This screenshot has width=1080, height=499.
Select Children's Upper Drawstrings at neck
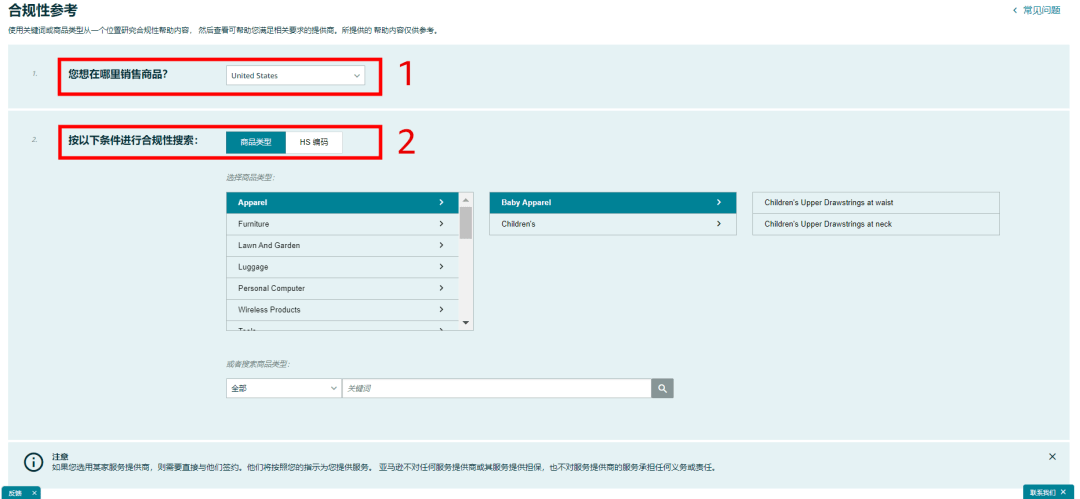875,224
